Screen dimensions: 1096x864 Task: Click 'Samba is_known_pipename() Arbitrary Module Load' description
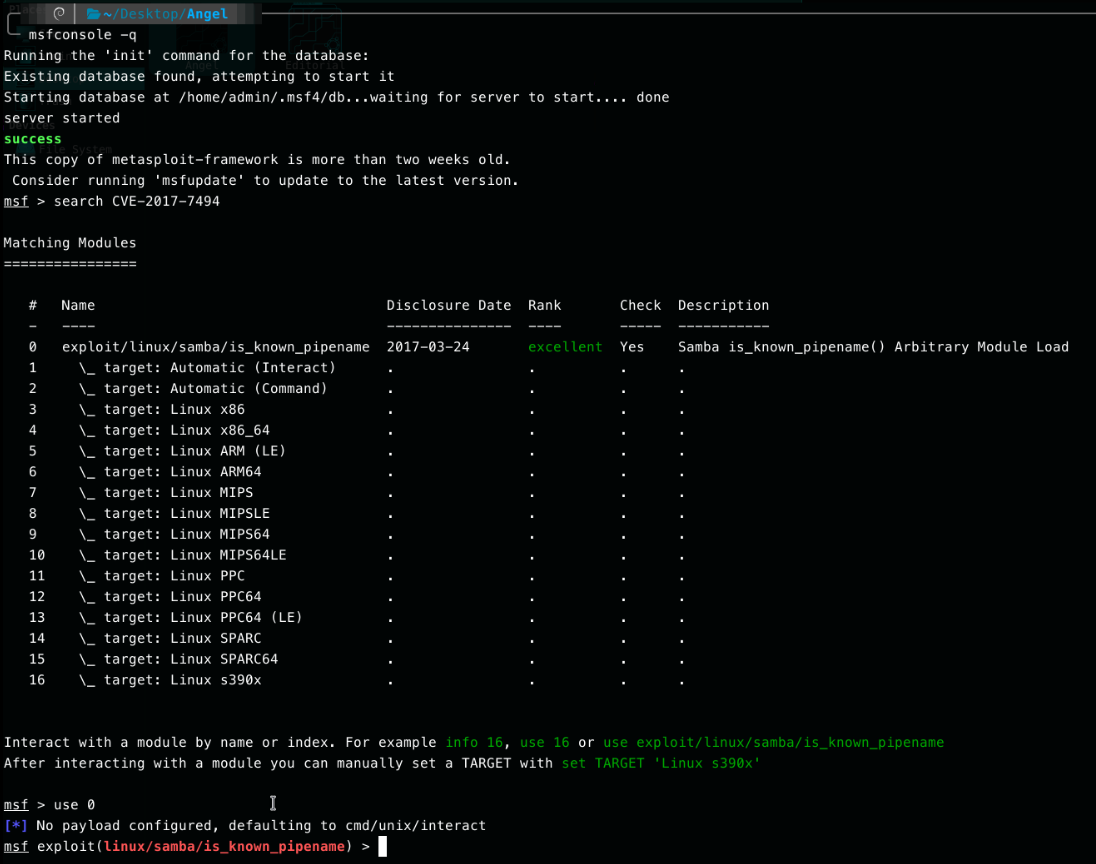pyautogui.click(x=873, y=347)
